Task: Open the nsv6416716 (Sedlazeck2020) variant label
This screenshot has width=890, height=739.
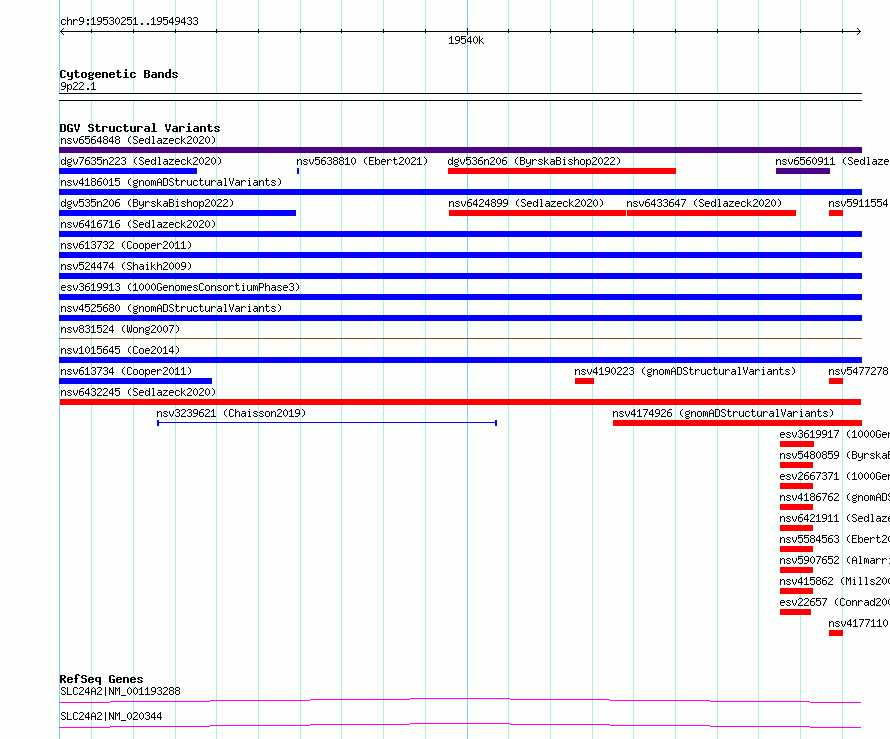Action: pyautogui.click(x=138, y=224)
